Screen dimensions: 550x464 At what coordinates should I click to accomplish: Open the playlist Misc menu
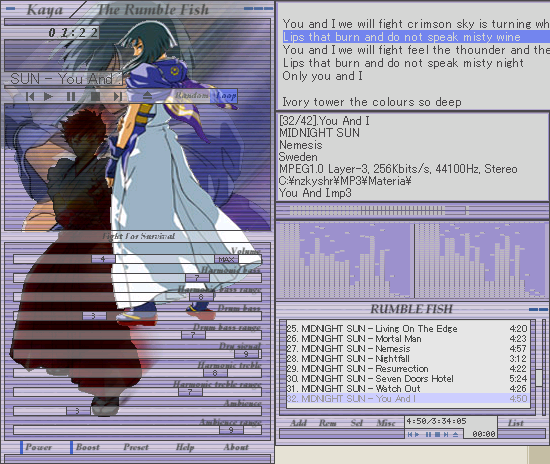click(386, 423)
